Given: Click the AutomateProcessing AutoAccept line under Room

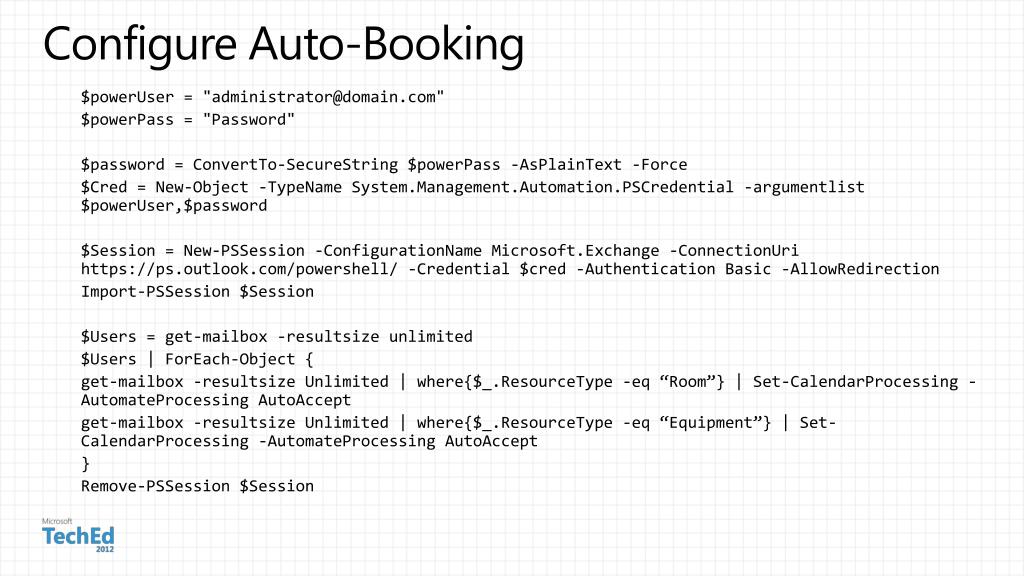Looking at the screenshot, I should coord(216,400).
